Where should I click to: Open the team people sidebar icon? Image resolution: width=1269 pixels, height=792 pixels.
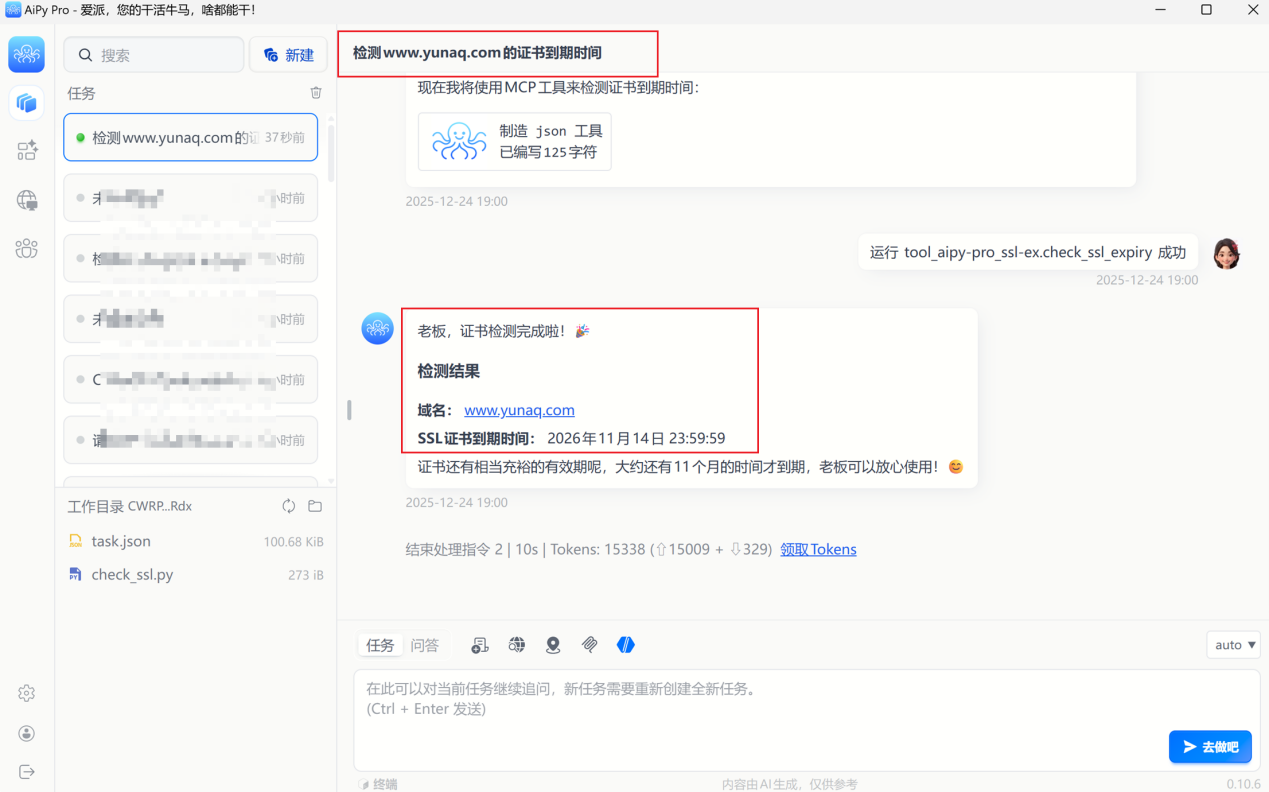pyautogui.click(x=27, y=249)
